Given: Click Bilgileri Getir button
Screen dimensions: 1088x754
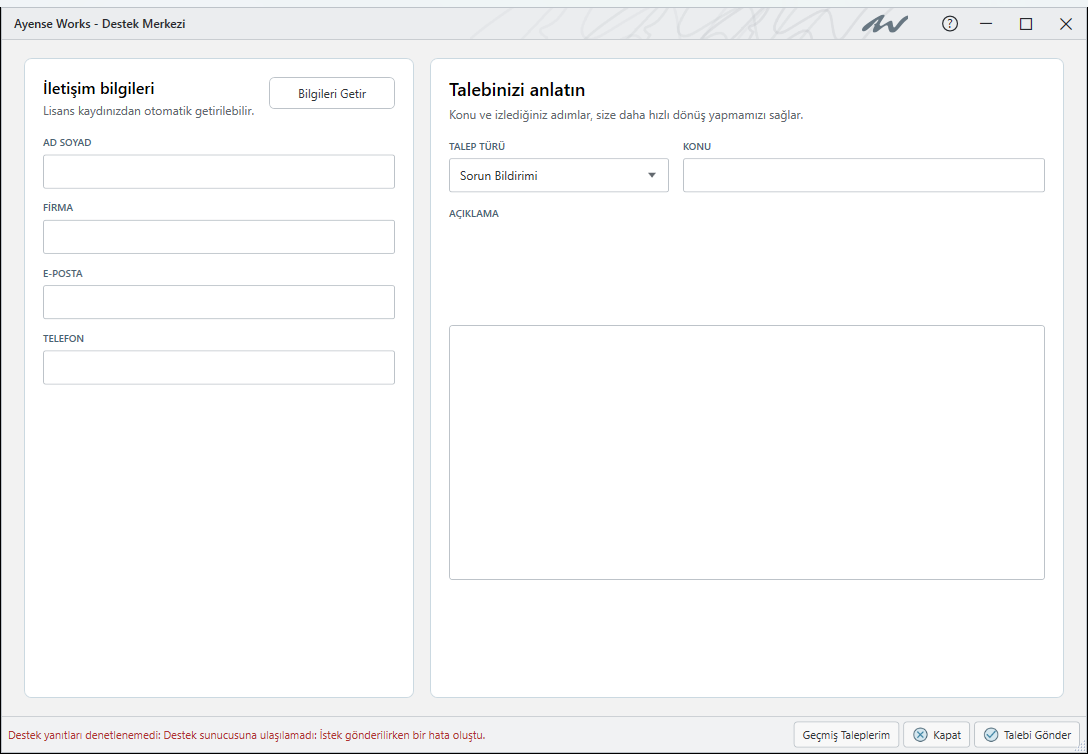Looking at the screenshot, I should pos(332,94).
